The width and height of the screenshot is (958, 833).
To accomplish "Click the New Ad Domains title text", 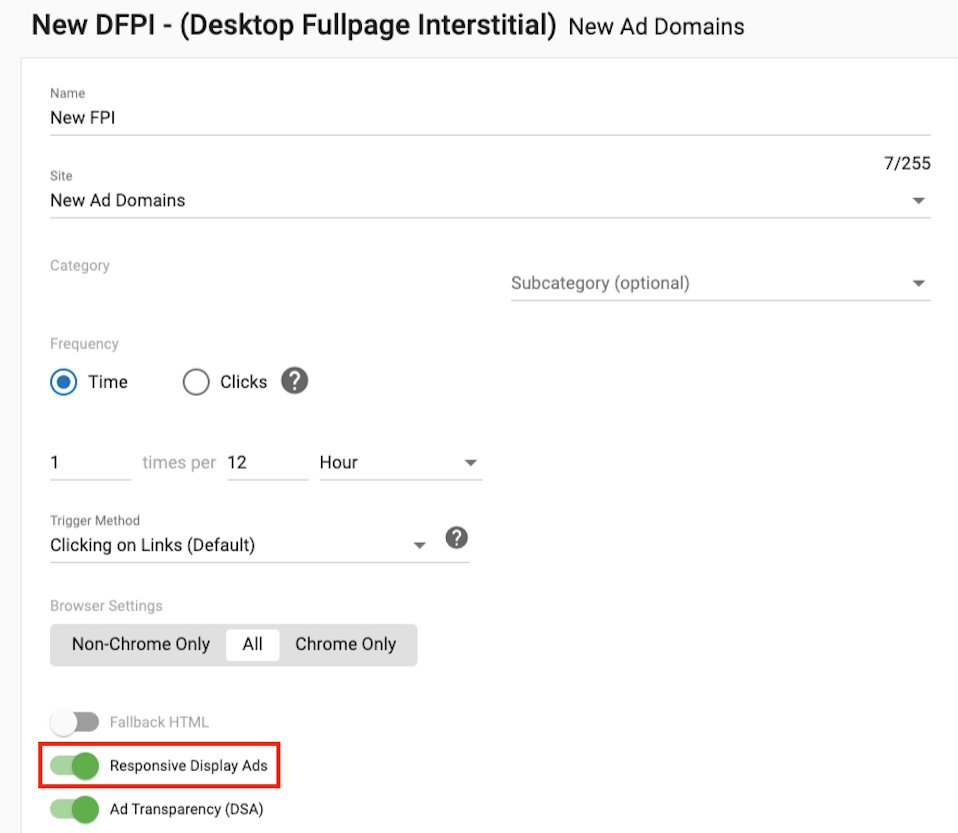I will [x=656, y=26].
